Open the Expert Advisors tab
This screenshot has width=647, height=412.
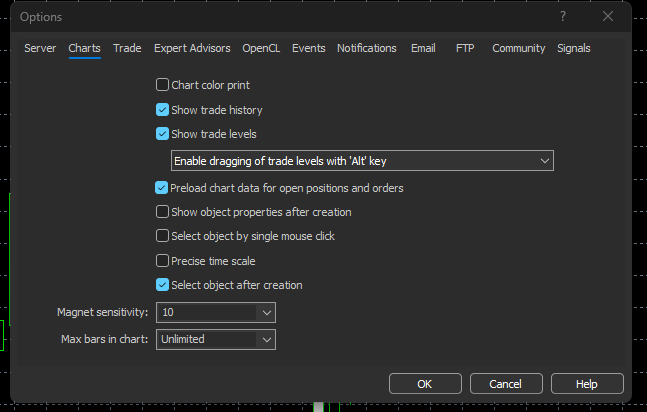[x=192, y=48]
